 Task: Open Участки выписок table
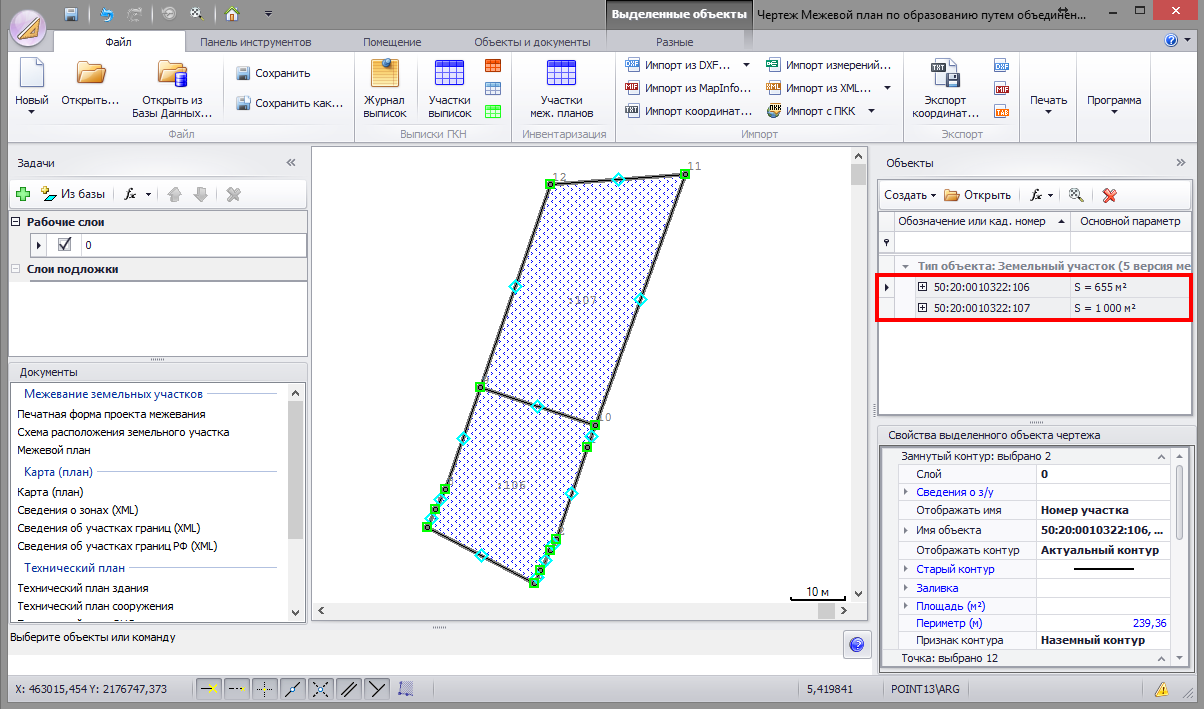[449, 88]
